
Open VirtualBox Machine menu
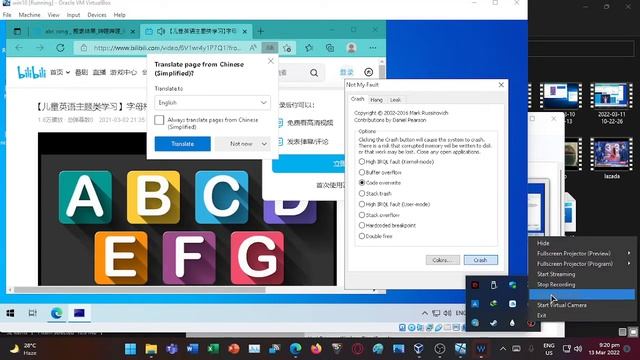click(x=29, y=15)
